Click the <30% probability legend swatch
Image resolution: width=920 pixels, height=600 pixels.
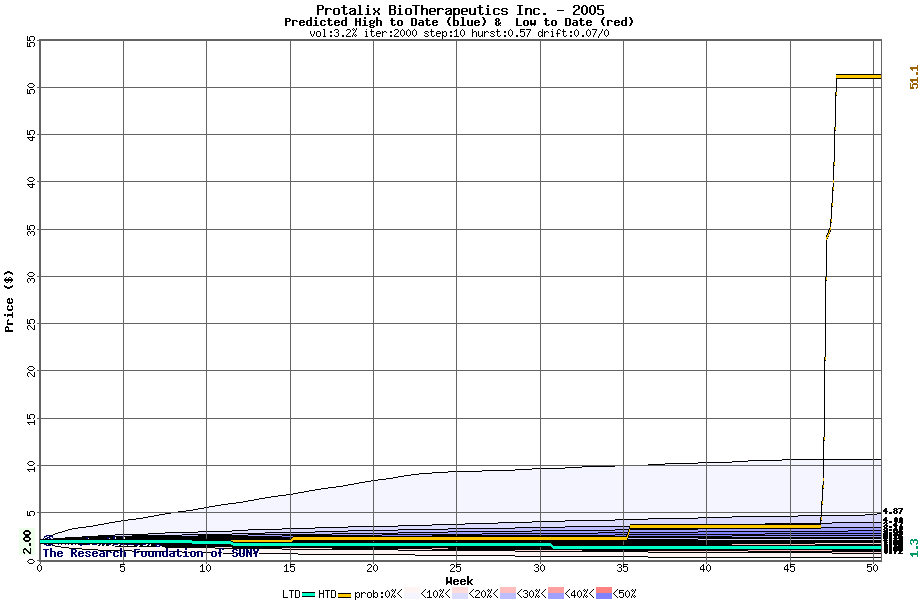pos(556,594)
